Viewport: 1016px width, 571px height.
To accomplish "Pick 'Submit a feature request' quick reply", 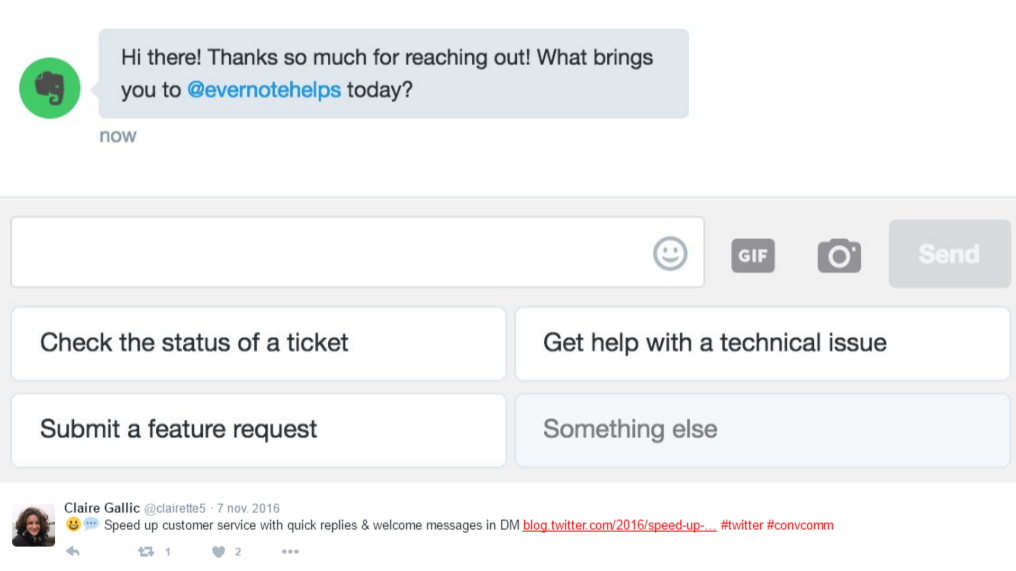I will point(258,430).
